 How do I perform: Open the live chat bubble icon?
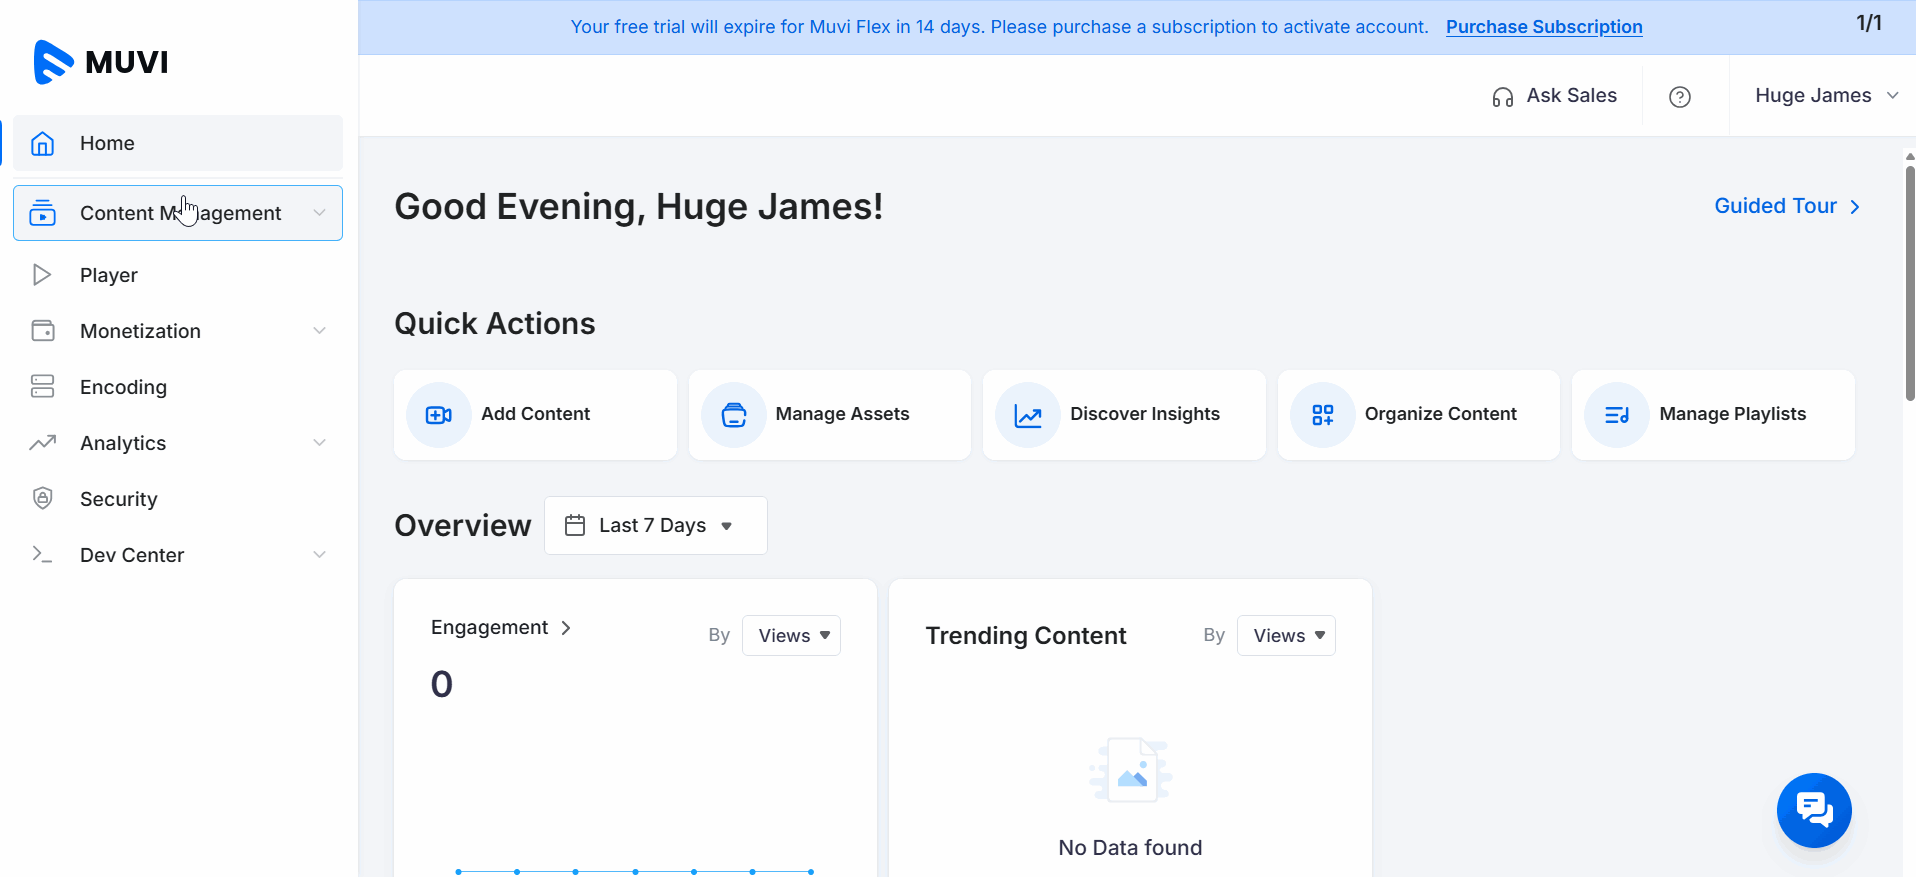pyautogui.click(x=1814, y=810)
